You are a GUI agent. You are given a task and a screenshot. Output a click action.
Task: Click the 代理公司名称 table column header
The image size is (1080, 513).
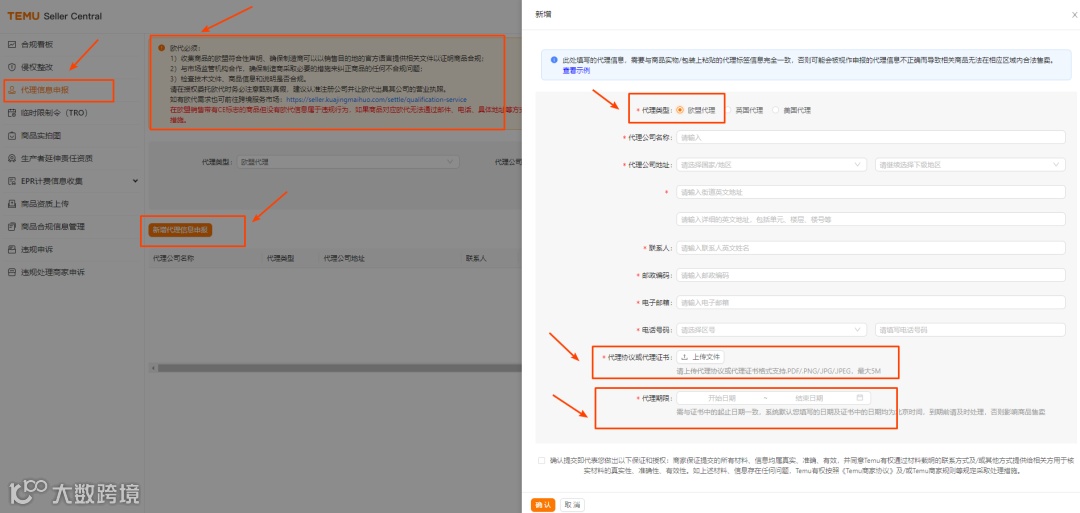(x=174, y=258)
